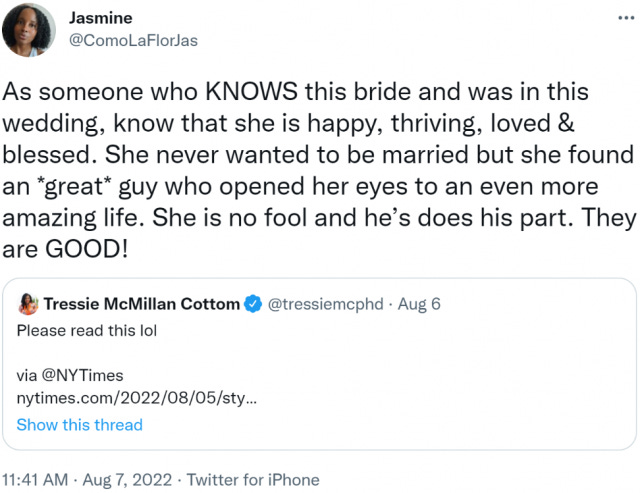Open the three-dot more options menu
Image resolution: width=640 pixels, height=493 pixels.
626,18
